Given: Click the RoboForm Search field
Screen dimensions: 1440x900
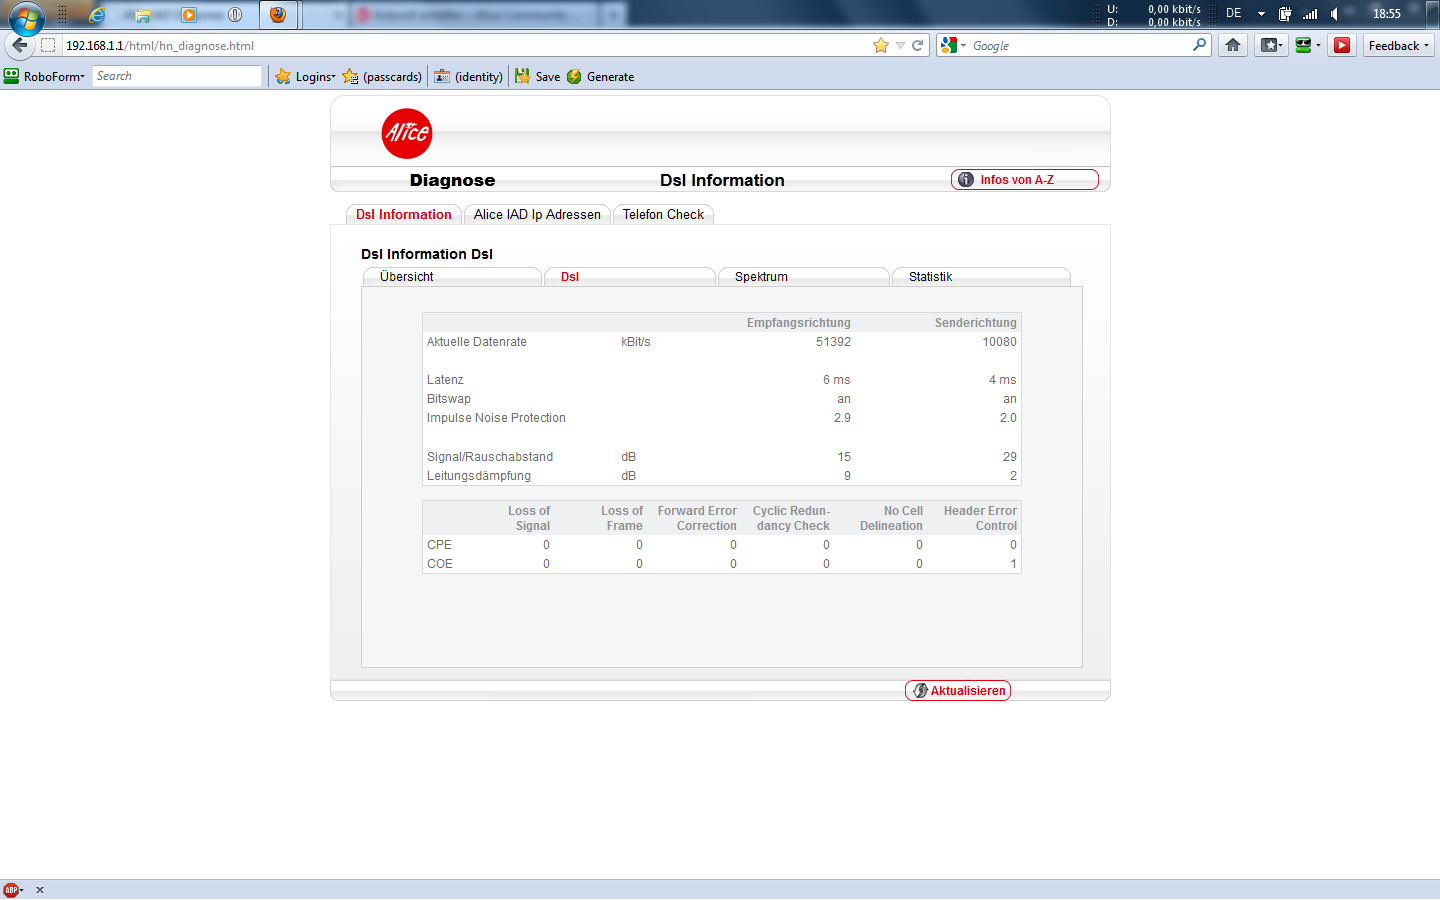Looking at the screenshot, I should pyautogui.click(x=176, y=76).
